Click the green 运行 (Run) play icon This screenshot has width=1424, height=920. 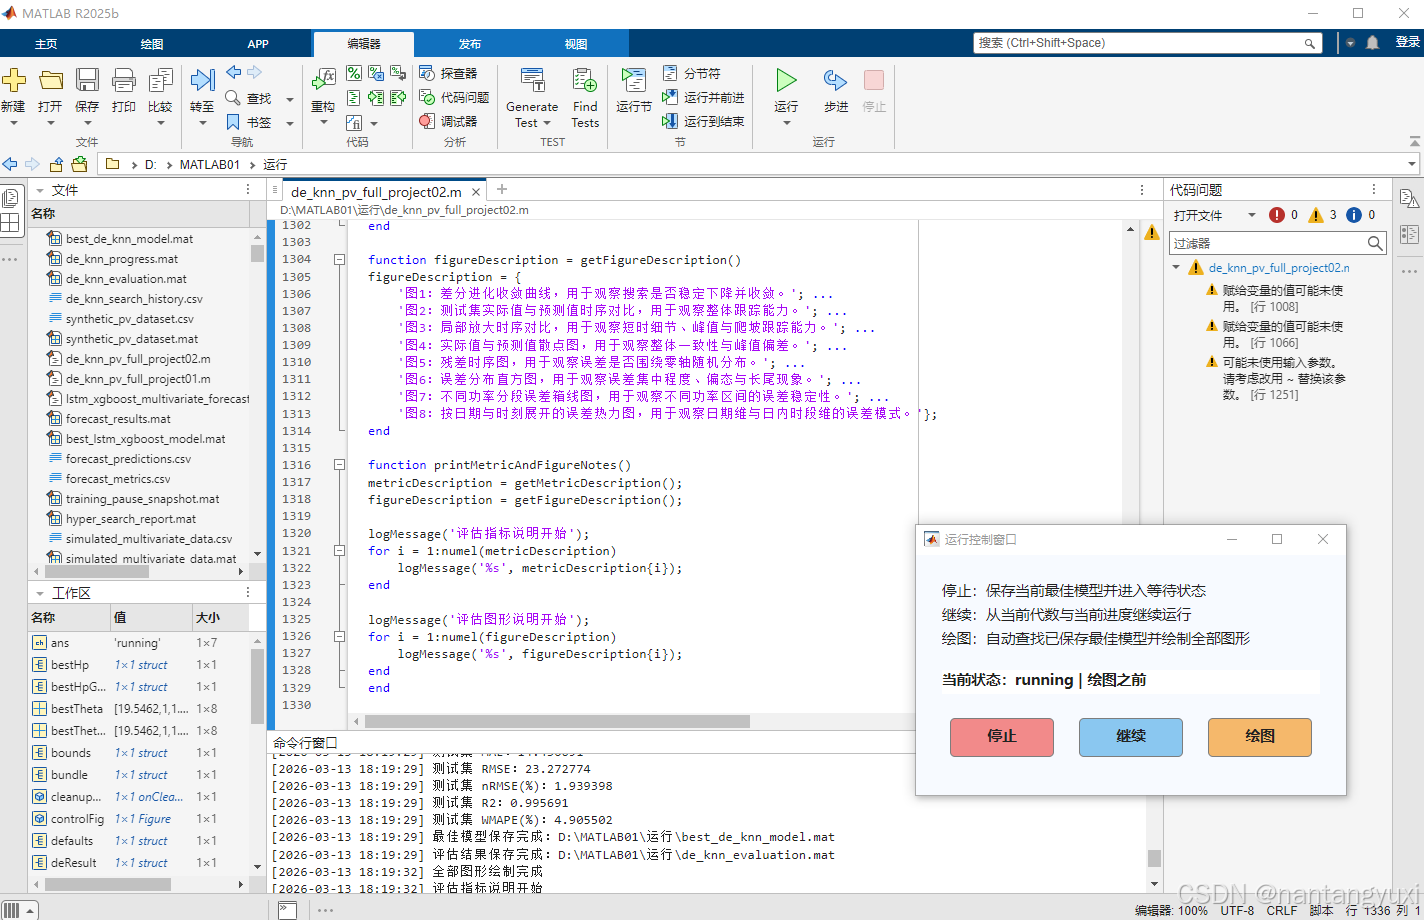tap(786, 80)
